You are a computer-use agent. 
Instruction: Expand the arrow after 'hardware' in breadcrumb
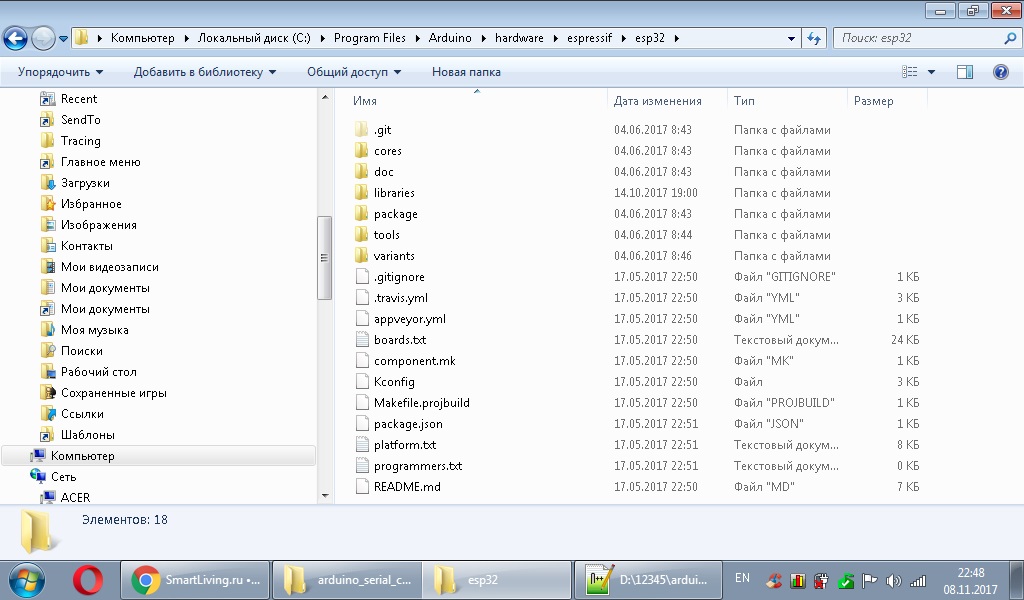click(x=556, y=39)
